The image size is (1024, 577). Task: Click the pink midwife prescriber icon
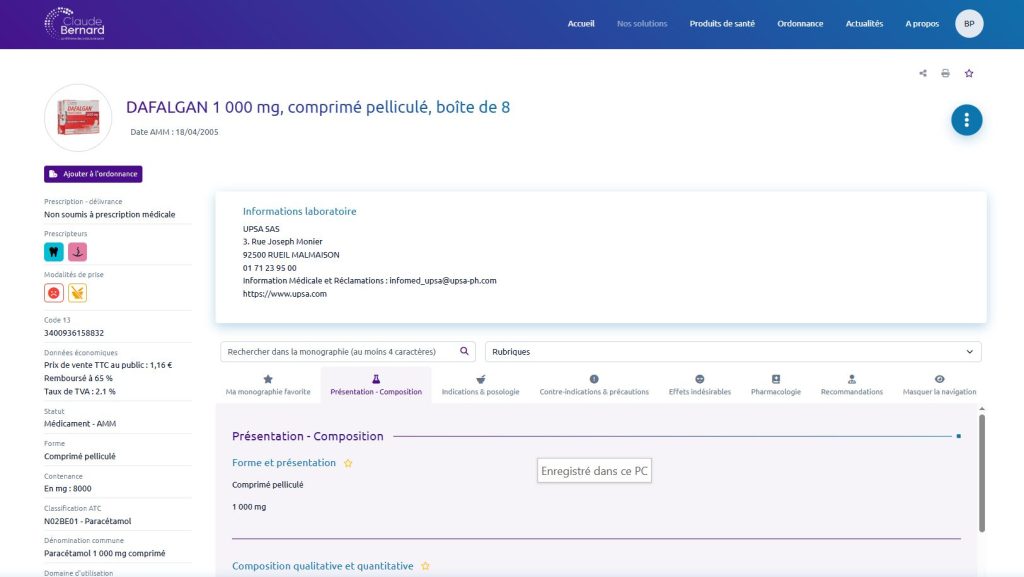78,252
